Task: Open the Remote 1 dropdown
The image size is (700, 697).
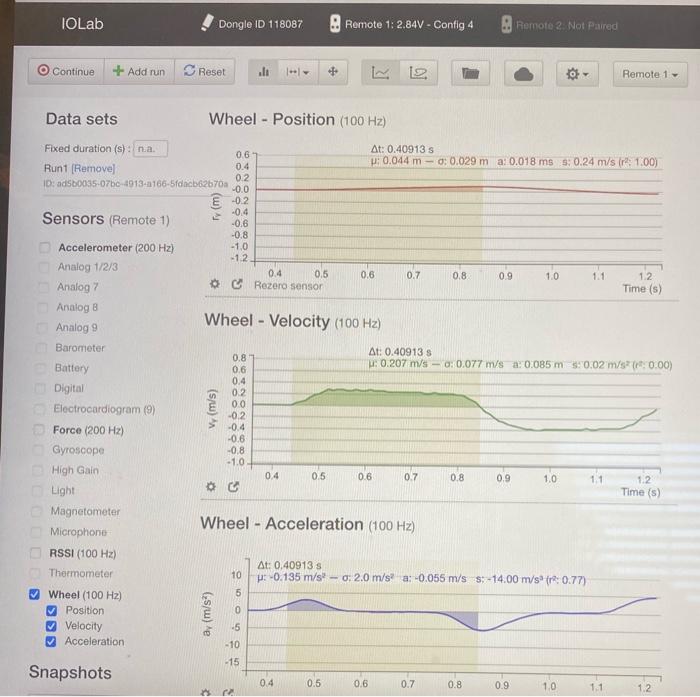Action: point(650,74)
